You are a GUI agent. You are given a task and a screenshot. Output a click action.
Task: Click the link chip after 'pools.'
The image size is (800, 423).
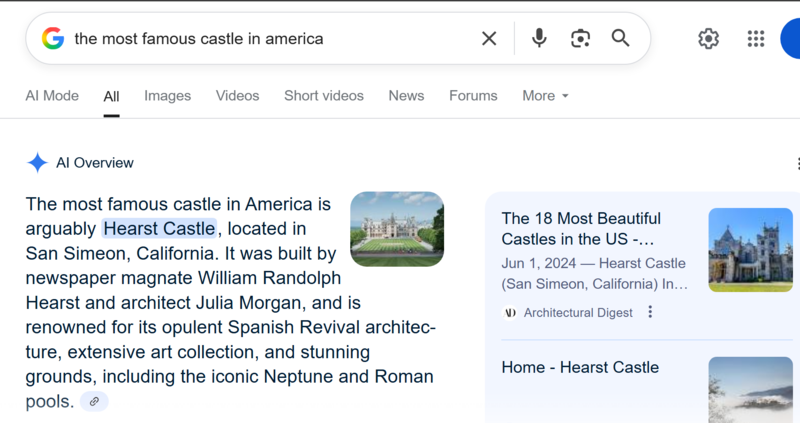(x=94, y=402)
